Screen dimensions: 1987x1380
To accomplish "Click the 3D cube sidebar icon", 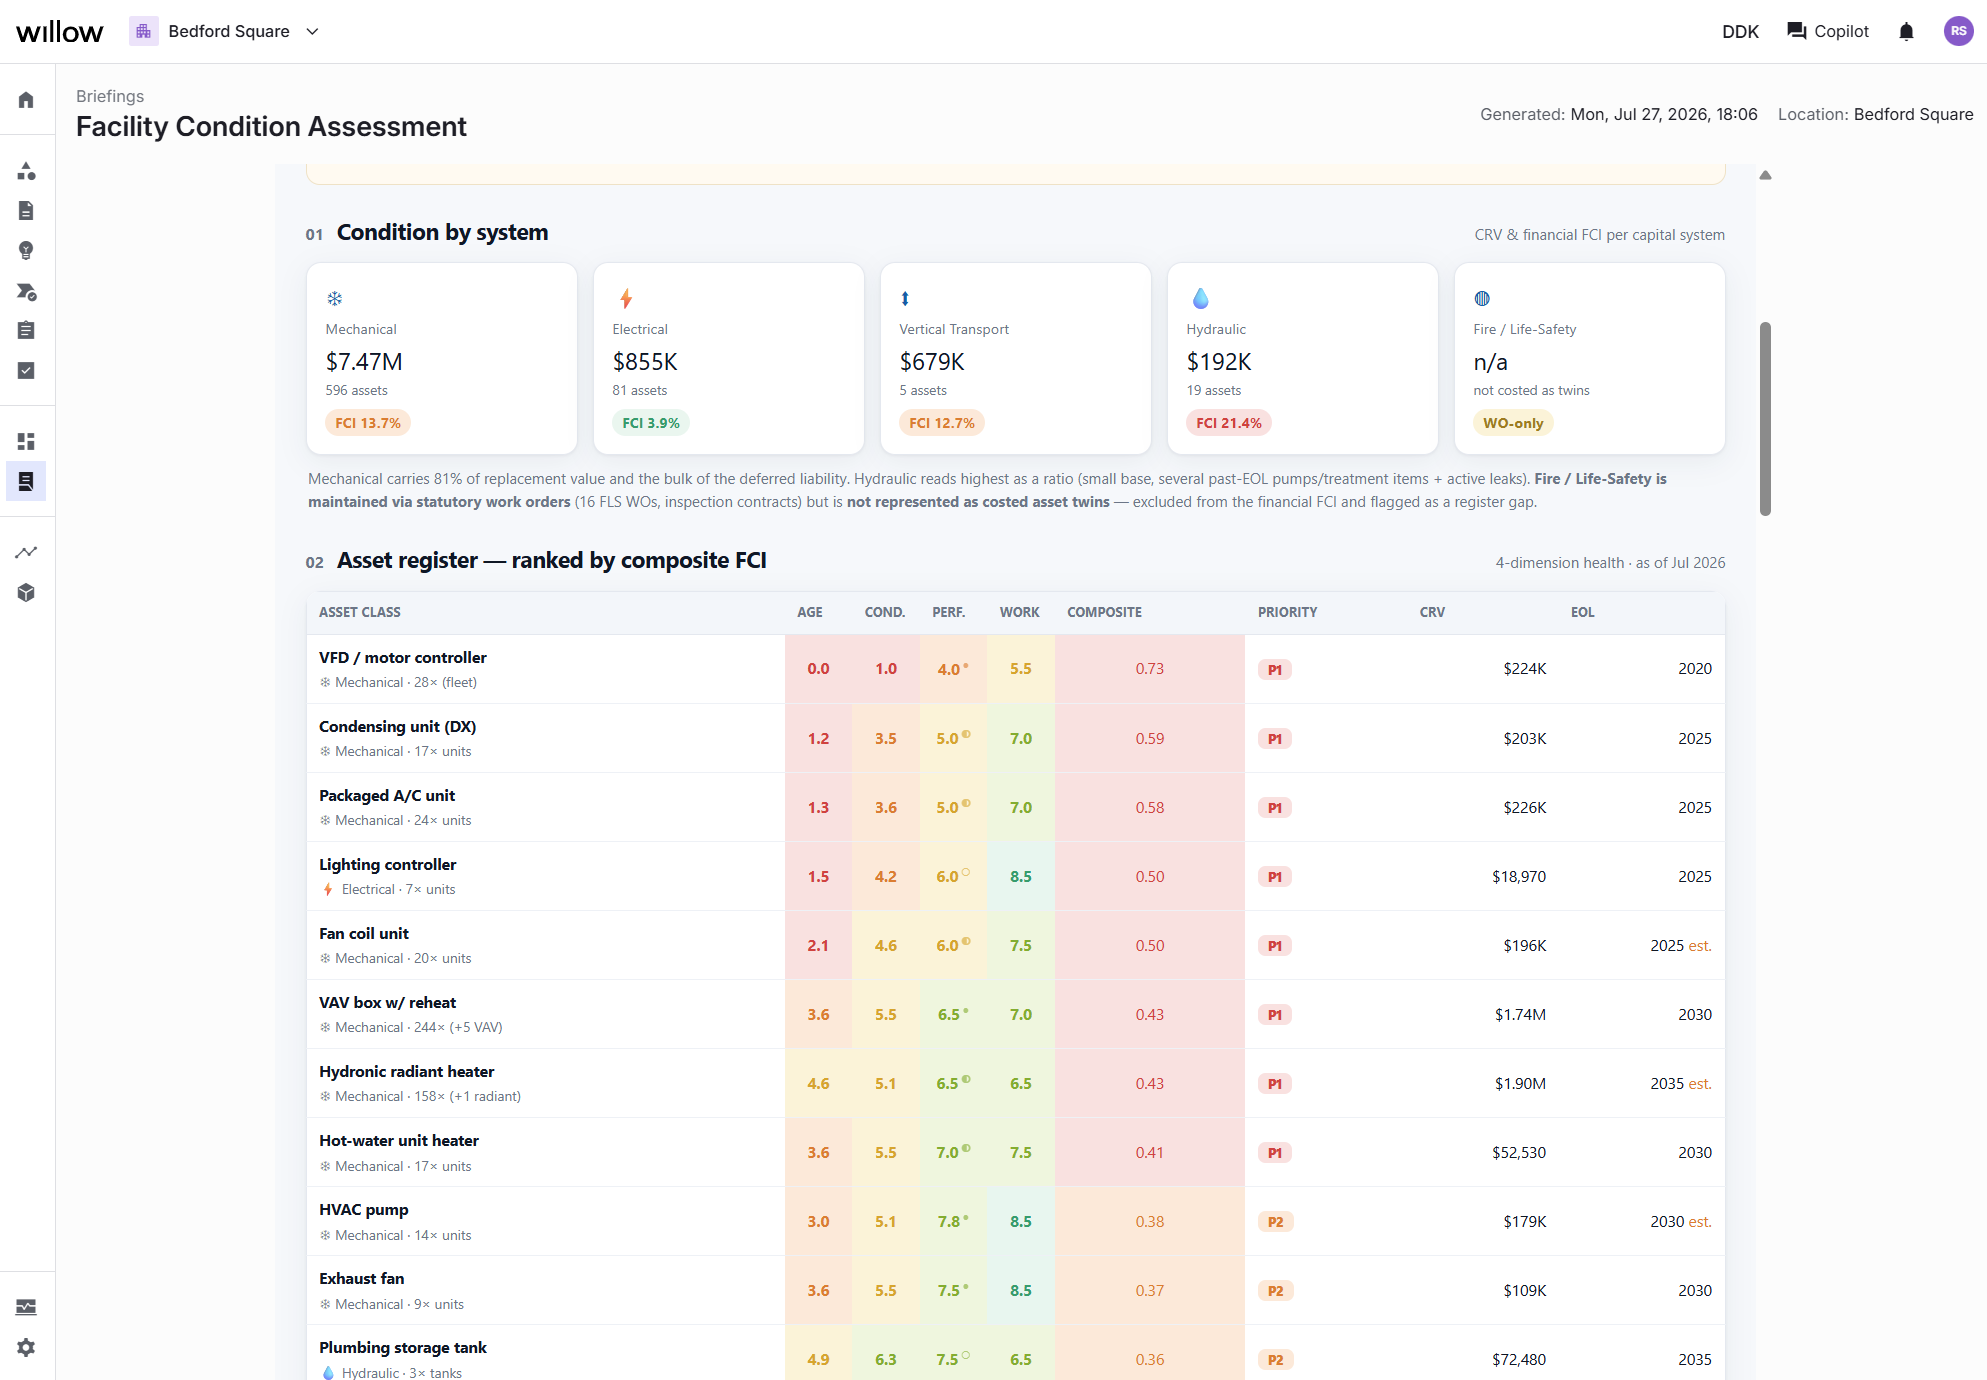I will [x=26, y=593].
